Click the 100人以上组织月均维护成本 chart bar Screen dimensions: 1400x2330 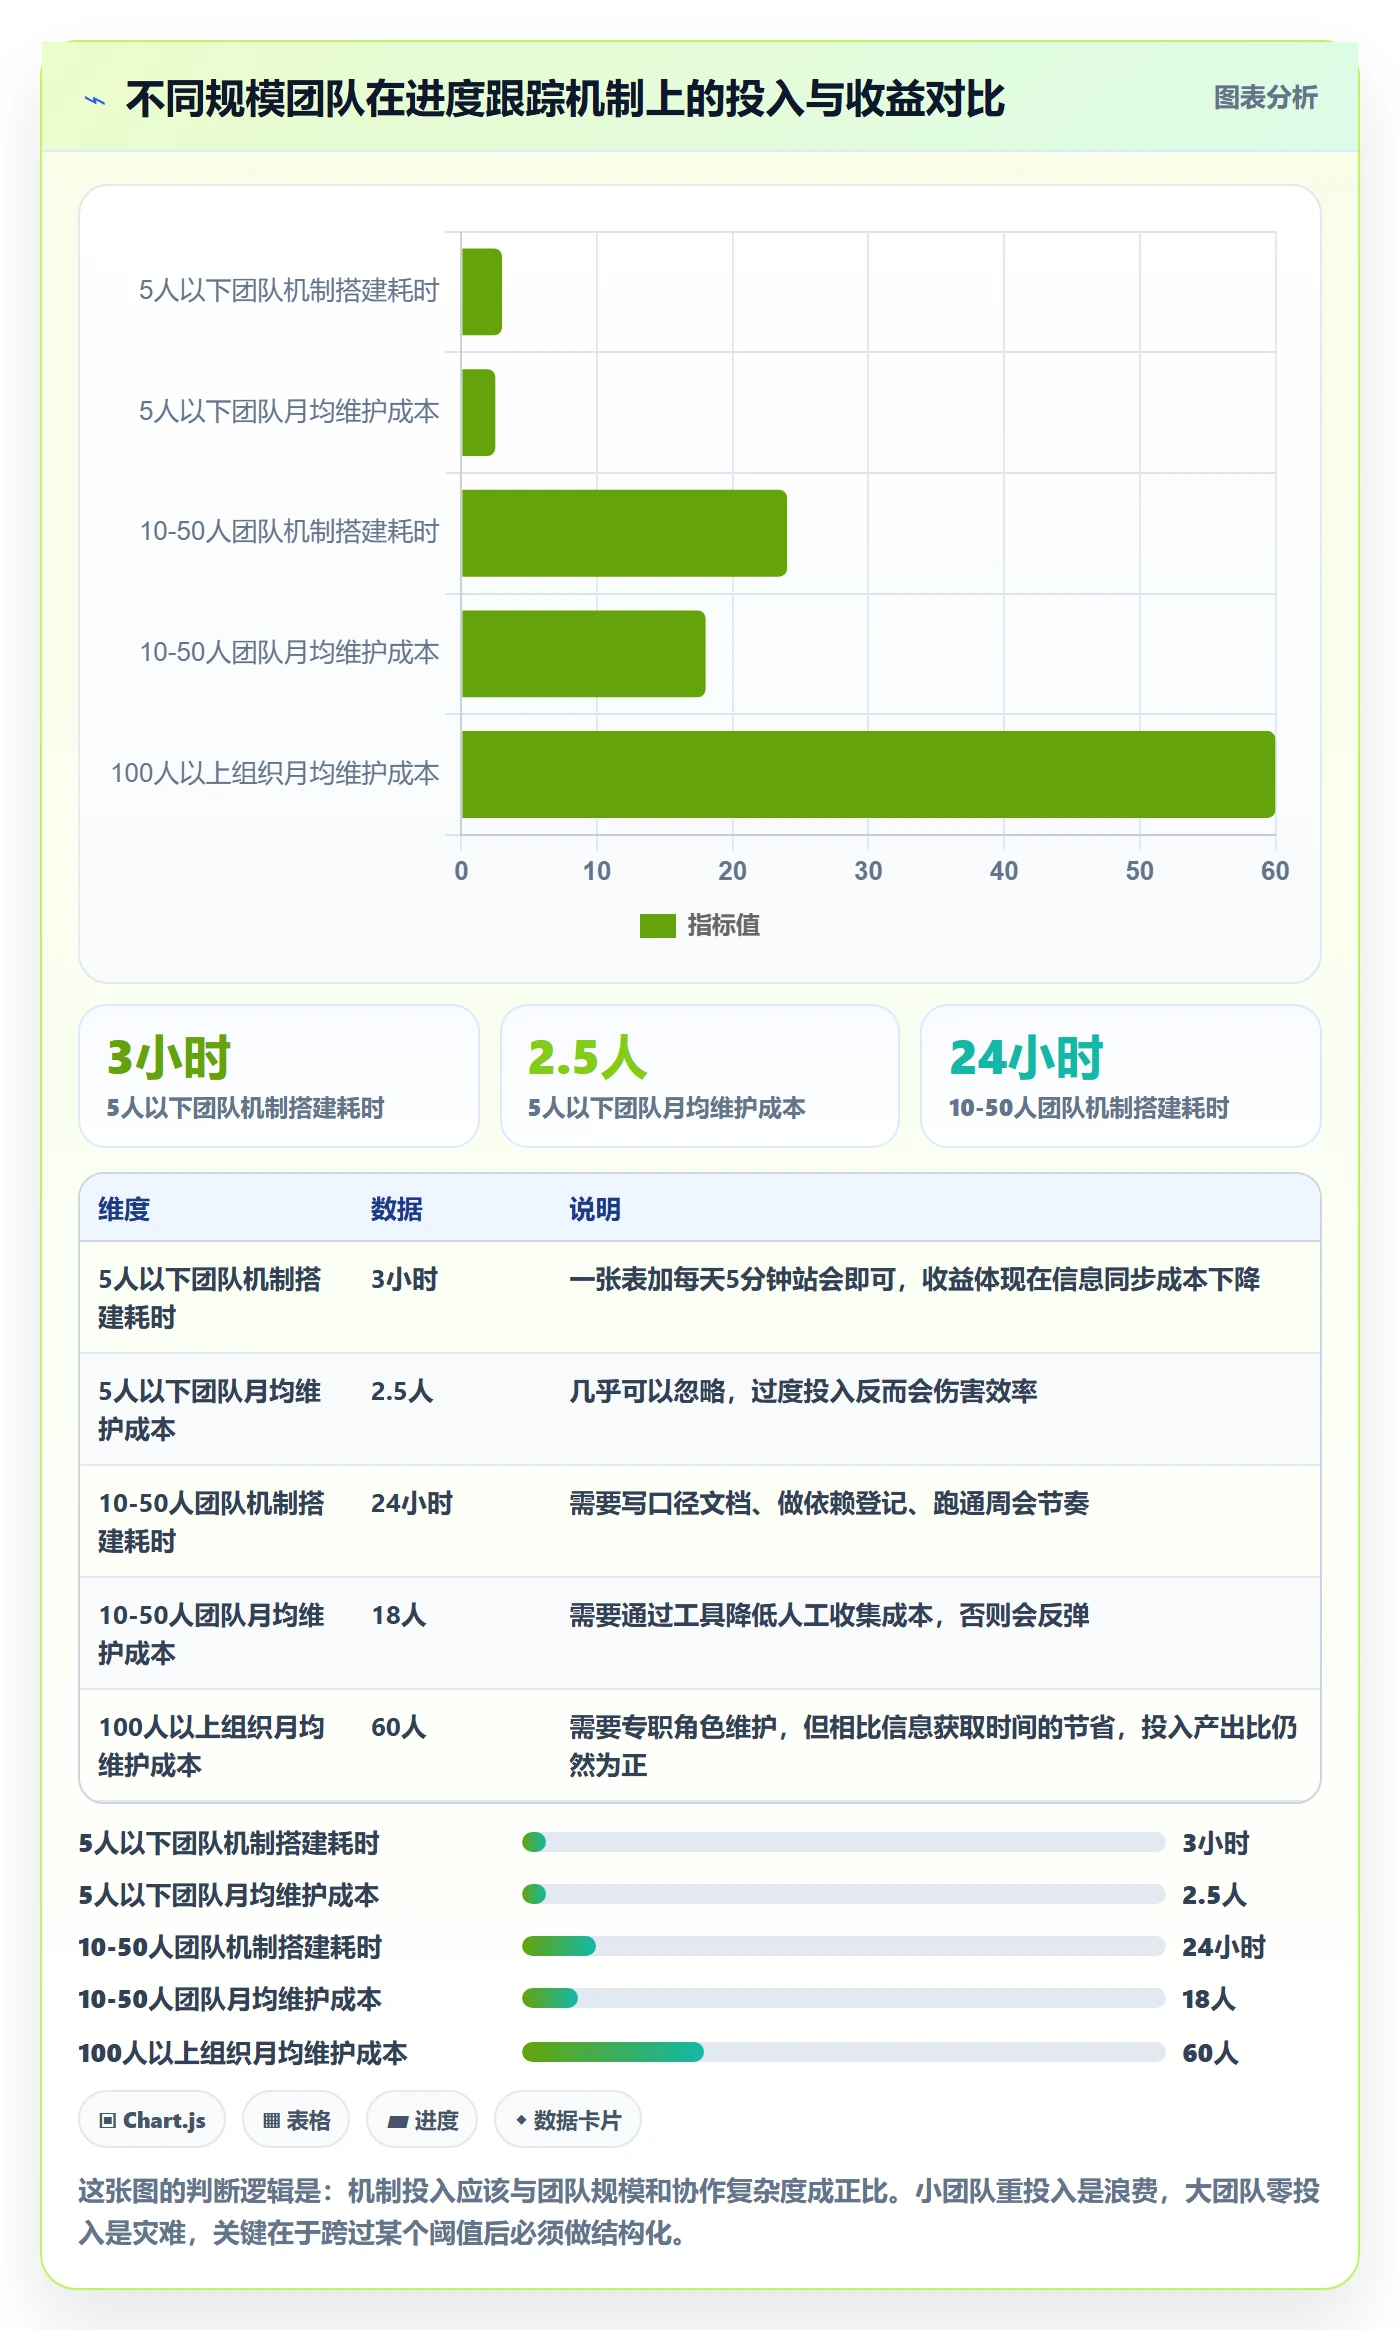[x=868, y=775]
